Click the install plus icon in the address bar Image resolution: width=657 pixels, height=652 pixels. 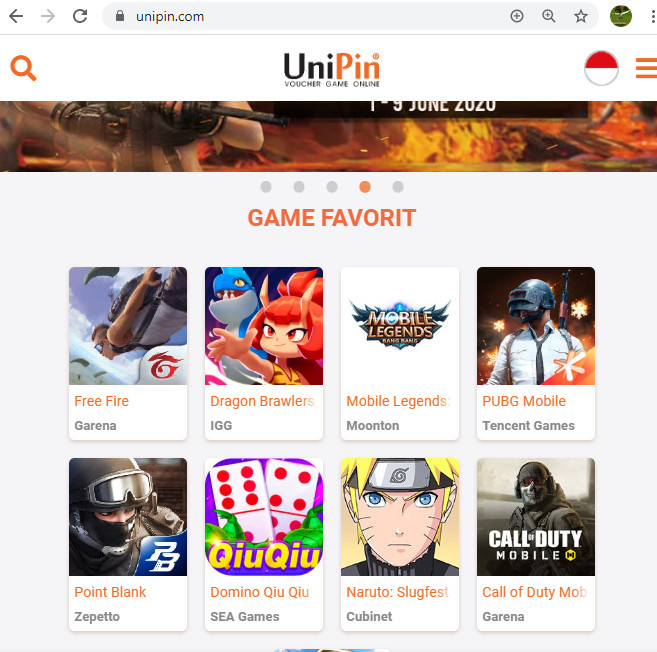(x=517, y=16)
